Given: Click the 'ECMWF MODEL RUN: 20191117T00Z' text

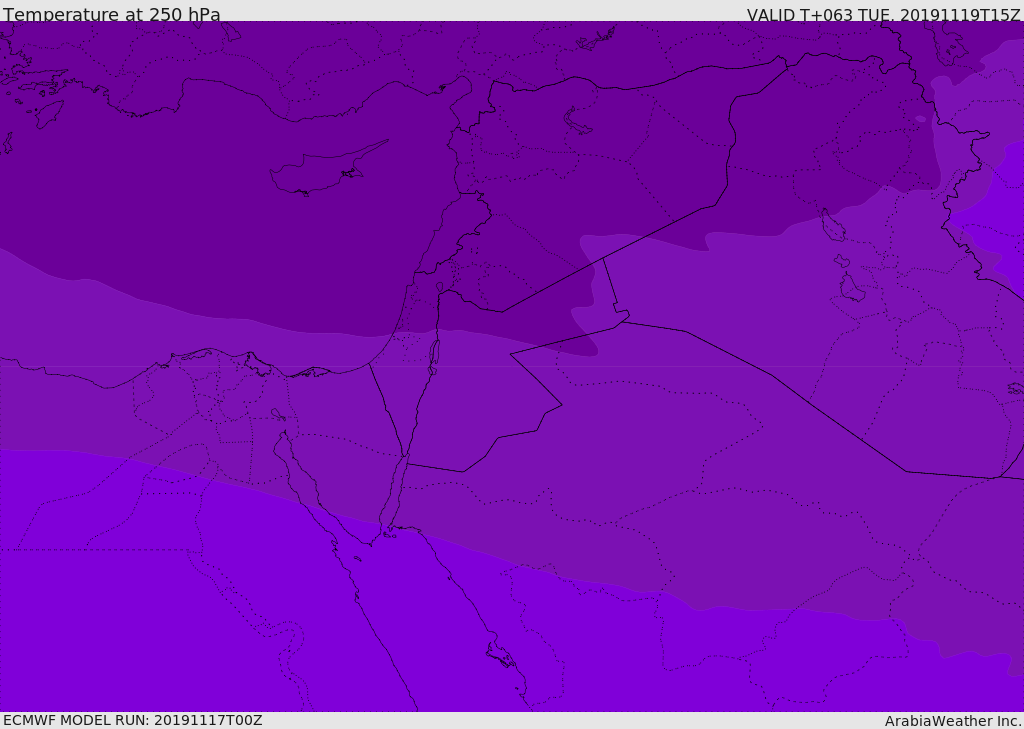Looking at the screenshot, I should (x=133, y=720).
